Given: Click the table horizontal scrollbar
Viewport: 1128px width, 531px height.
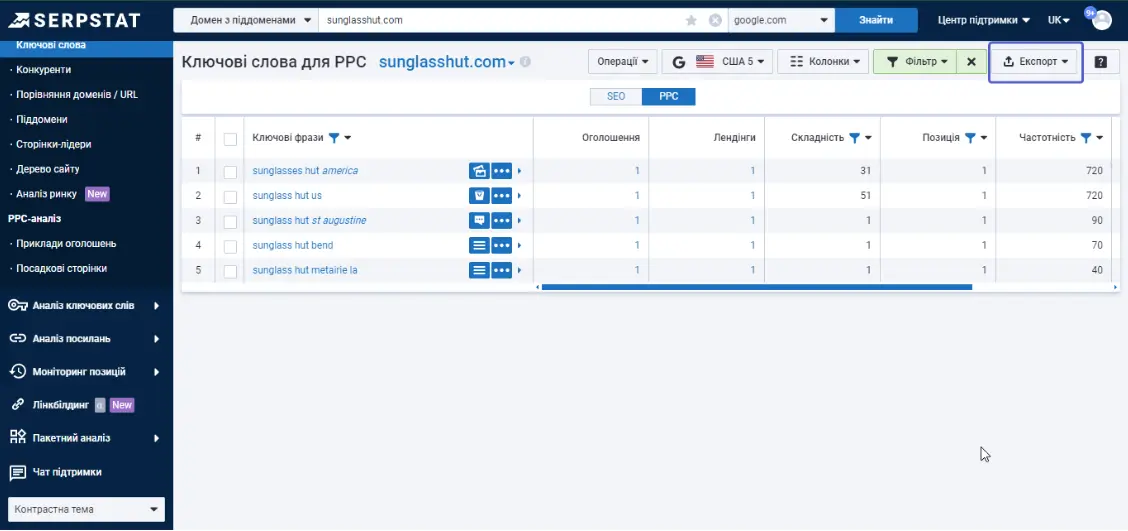Looking at the screenshot, I should [757, 287].
